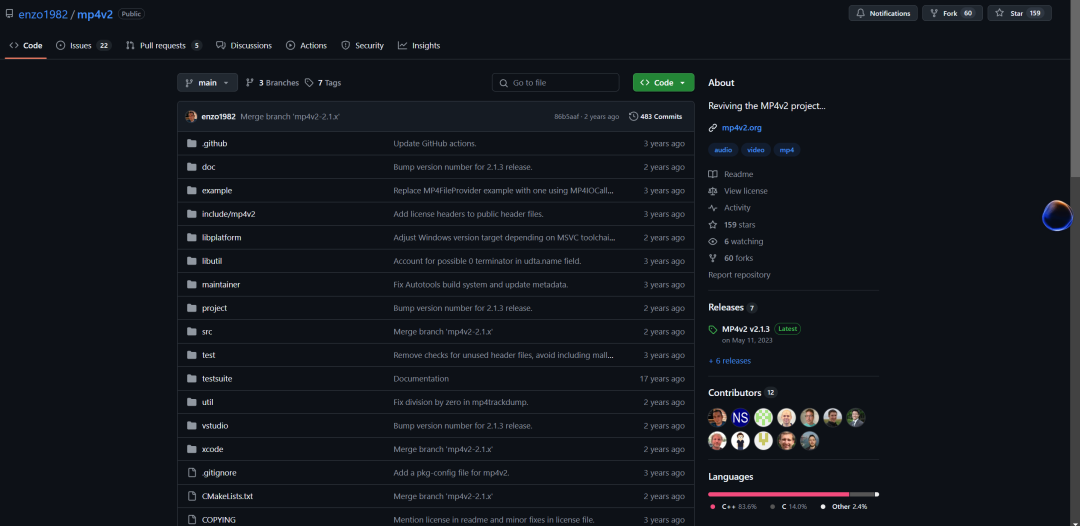This screenshot has height=526, width=1080.
Task: Click the history clock icon by 483 Commits
Action: click(634, 116)
